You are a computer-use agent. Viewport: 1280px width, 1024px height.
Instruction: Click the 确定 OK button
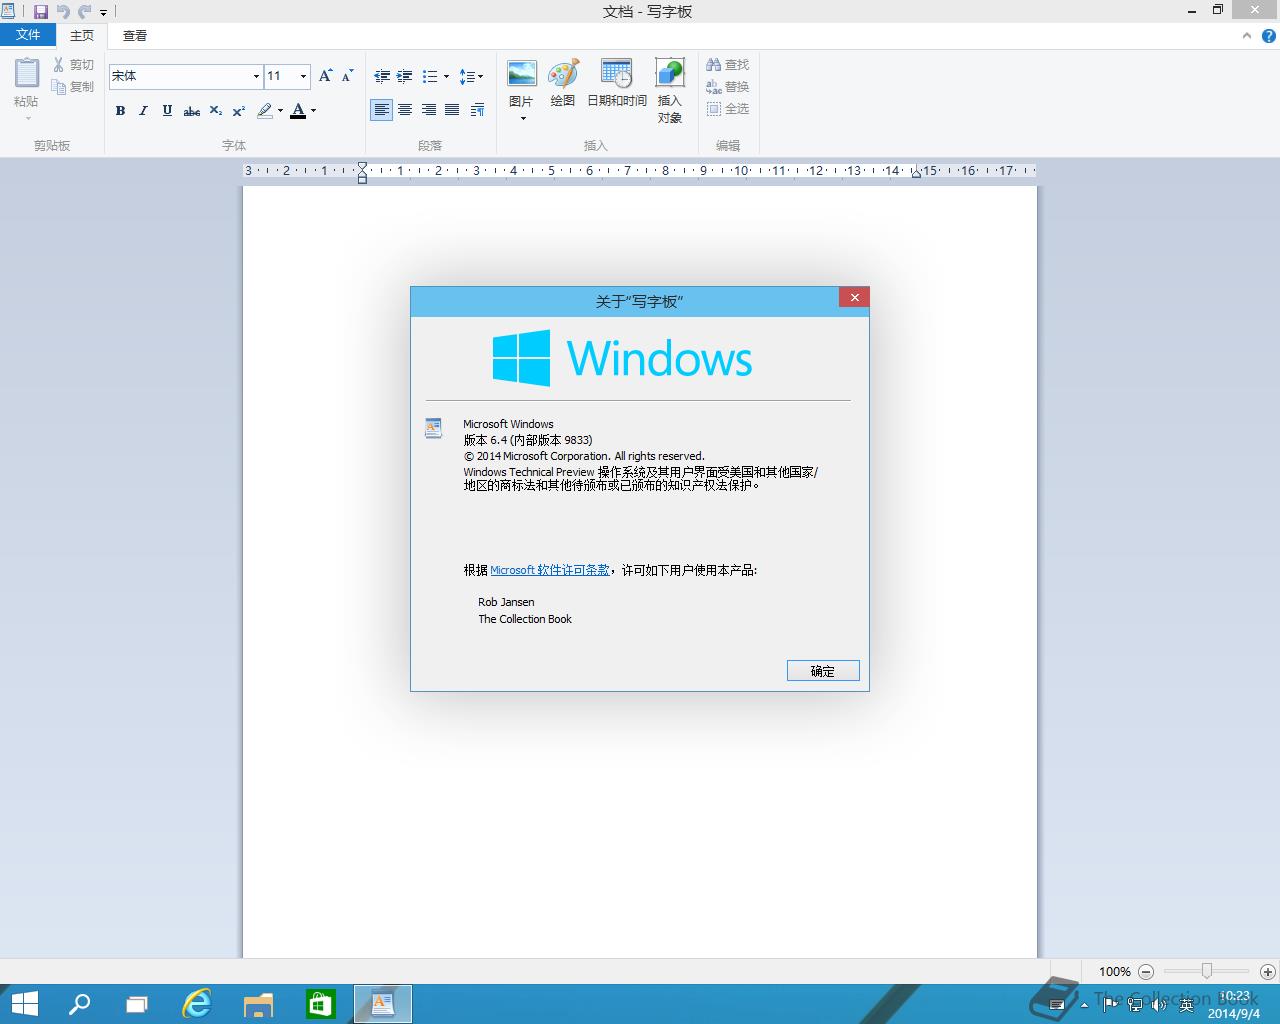[823, 671]
